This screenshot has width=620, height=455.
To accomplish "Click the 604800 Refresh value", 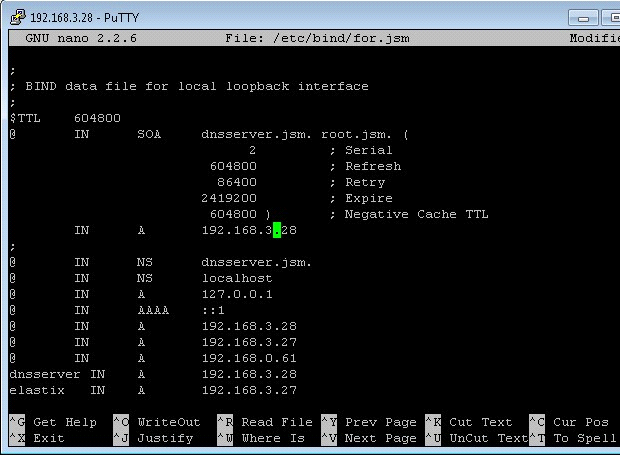I will (x=233, y=166).
